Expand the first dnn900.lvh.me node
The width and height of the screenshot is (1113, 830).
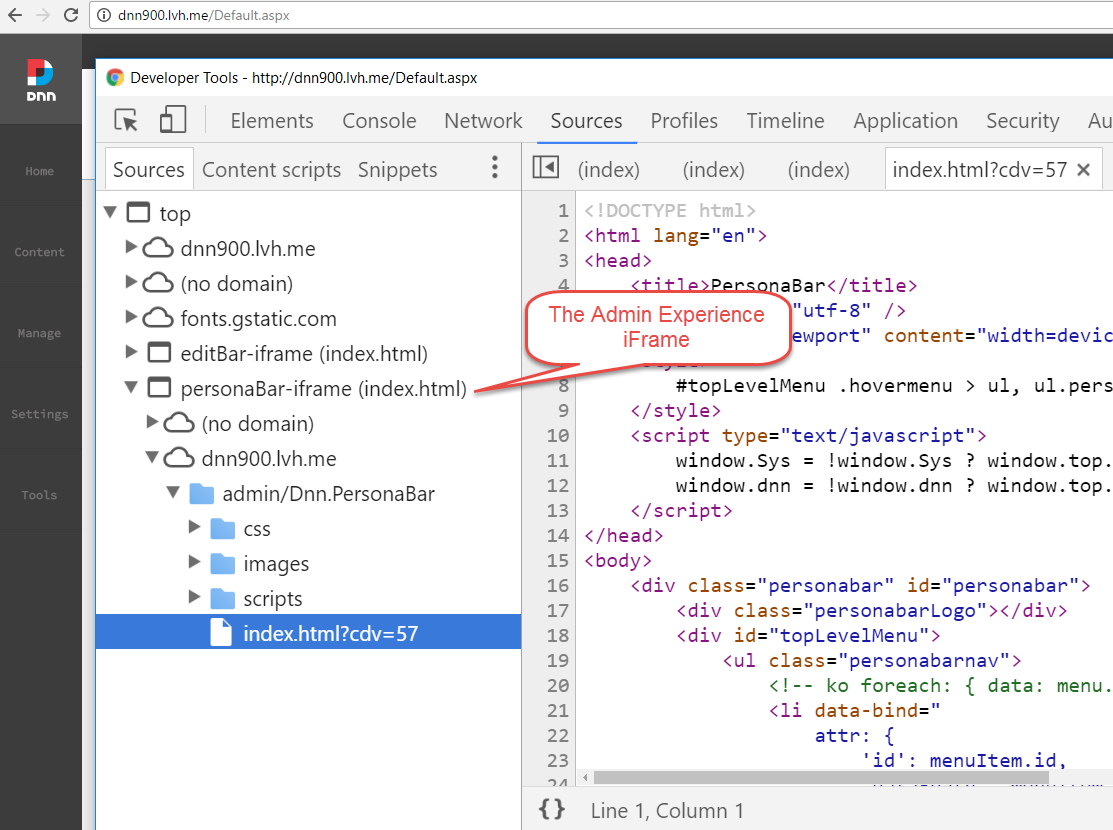(x=131, y=246)
